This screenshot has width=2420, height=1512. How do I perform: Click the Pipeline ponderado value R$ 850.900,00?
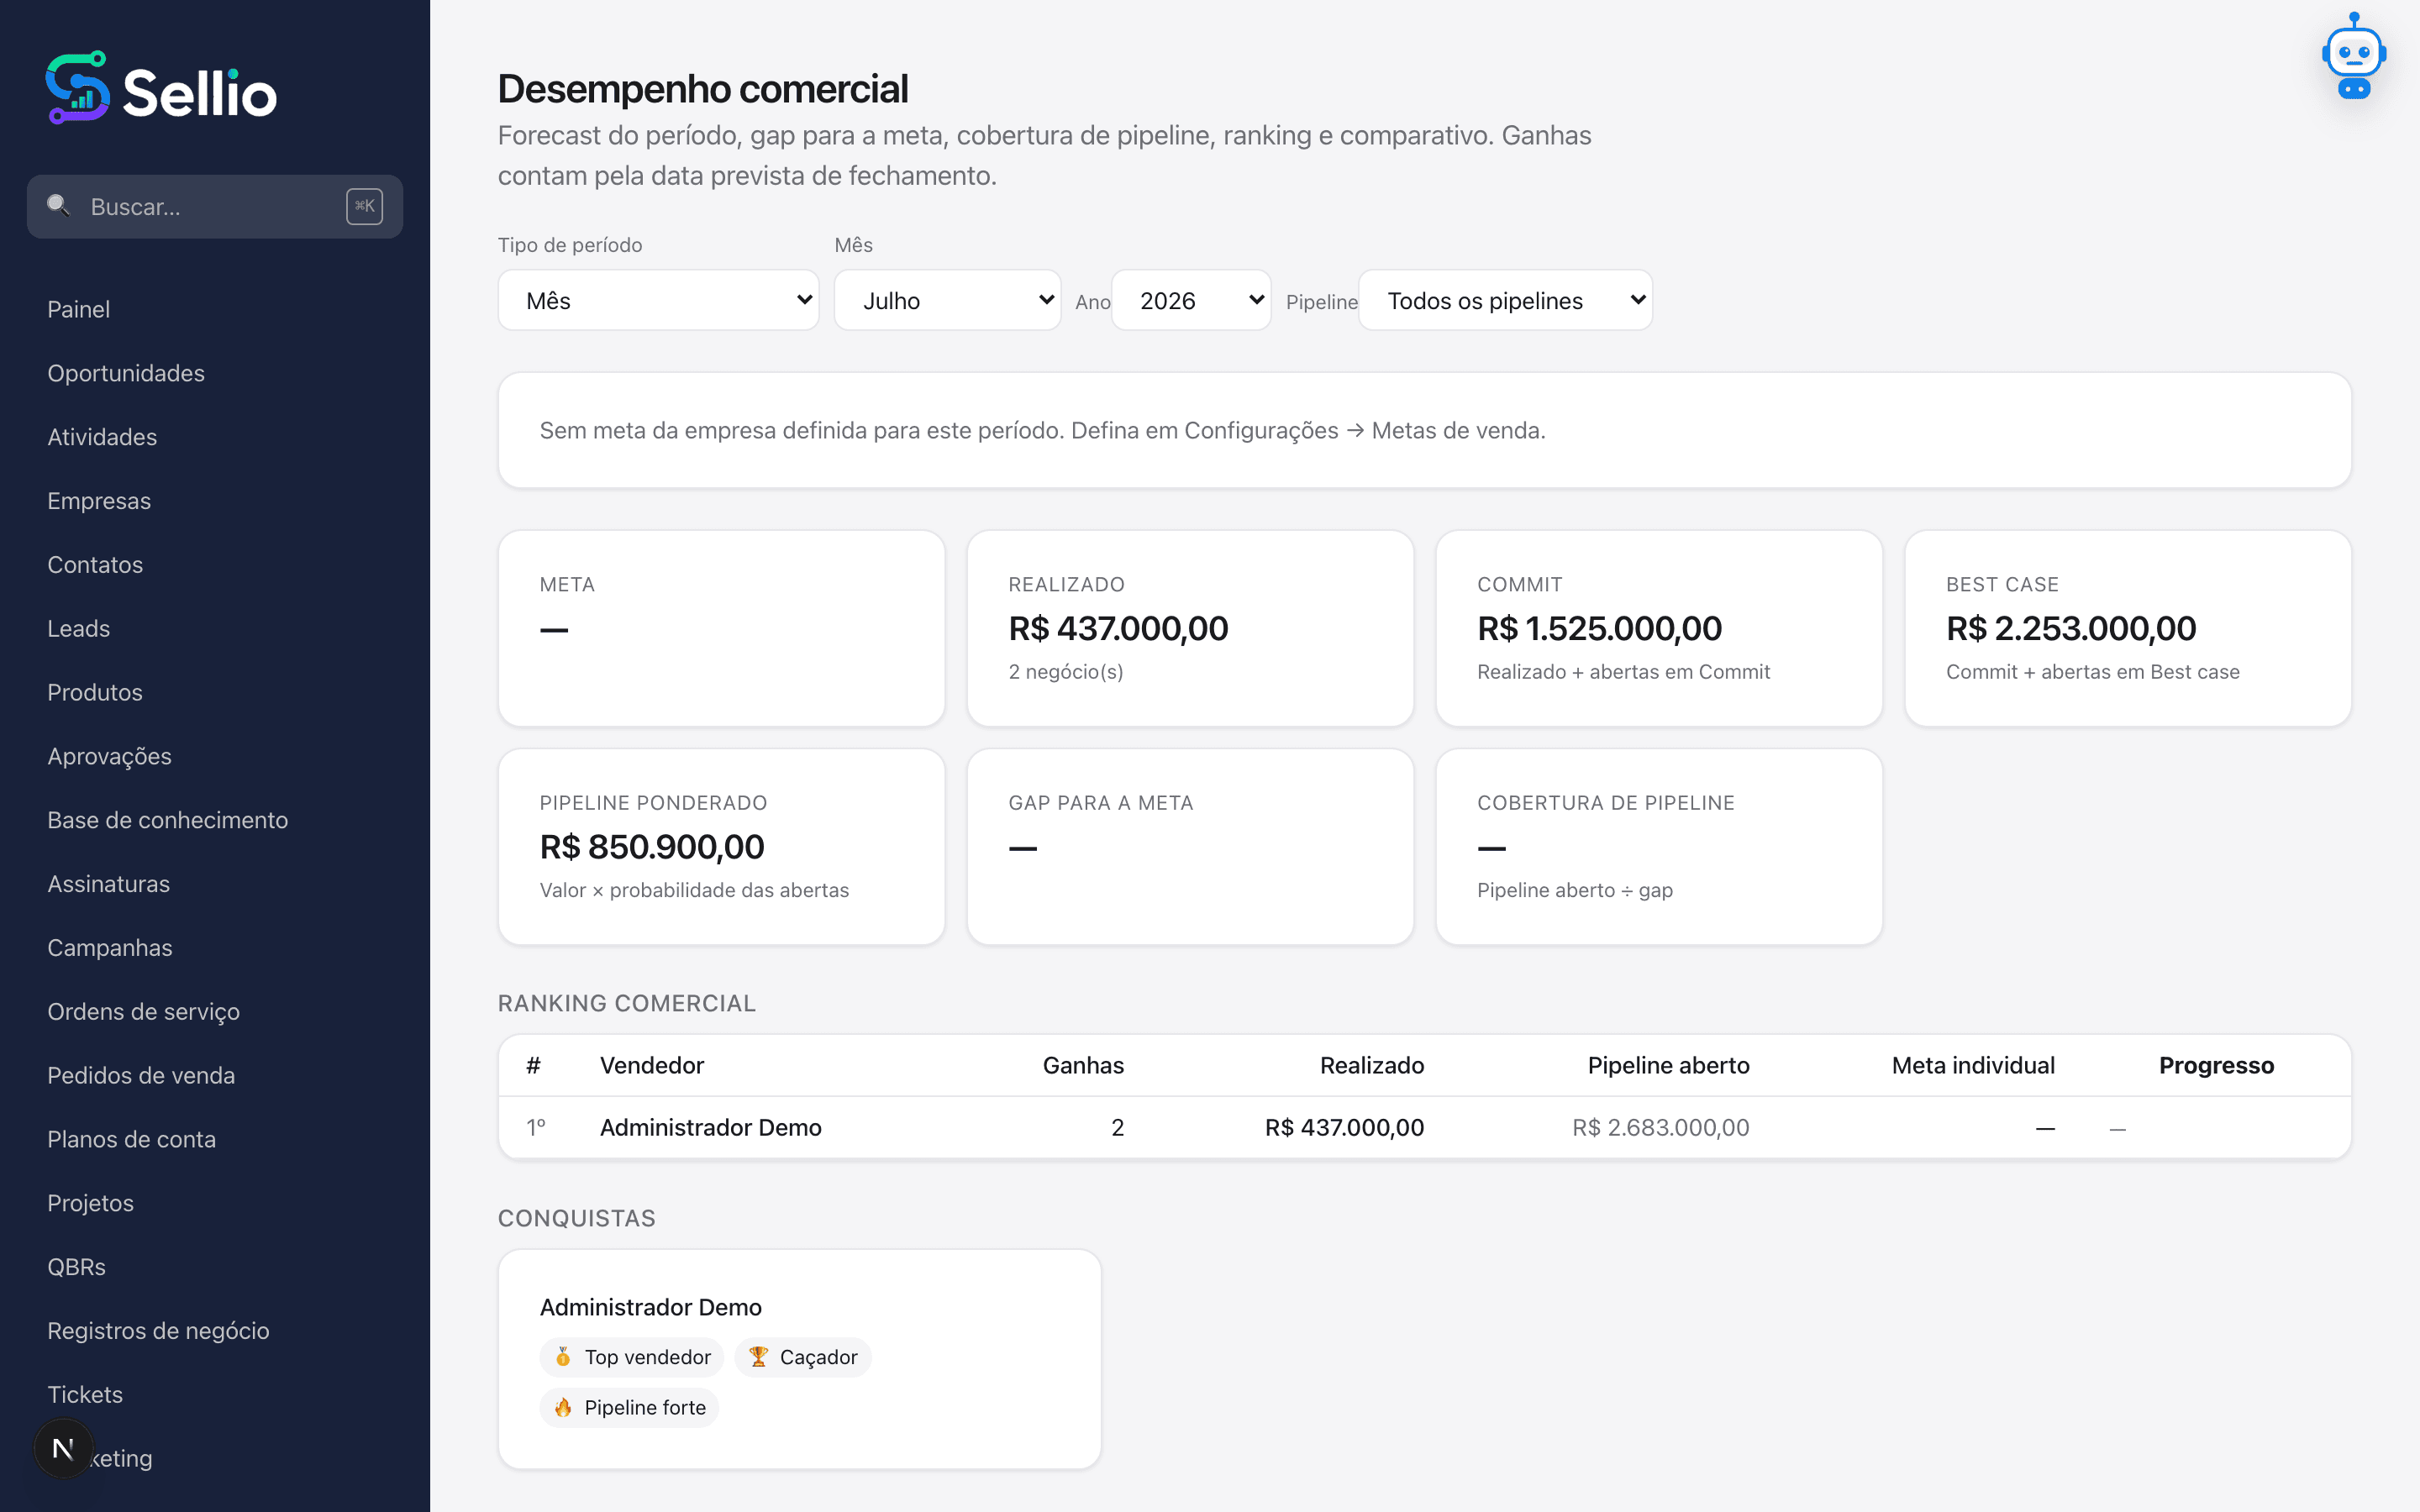[652, 847]
